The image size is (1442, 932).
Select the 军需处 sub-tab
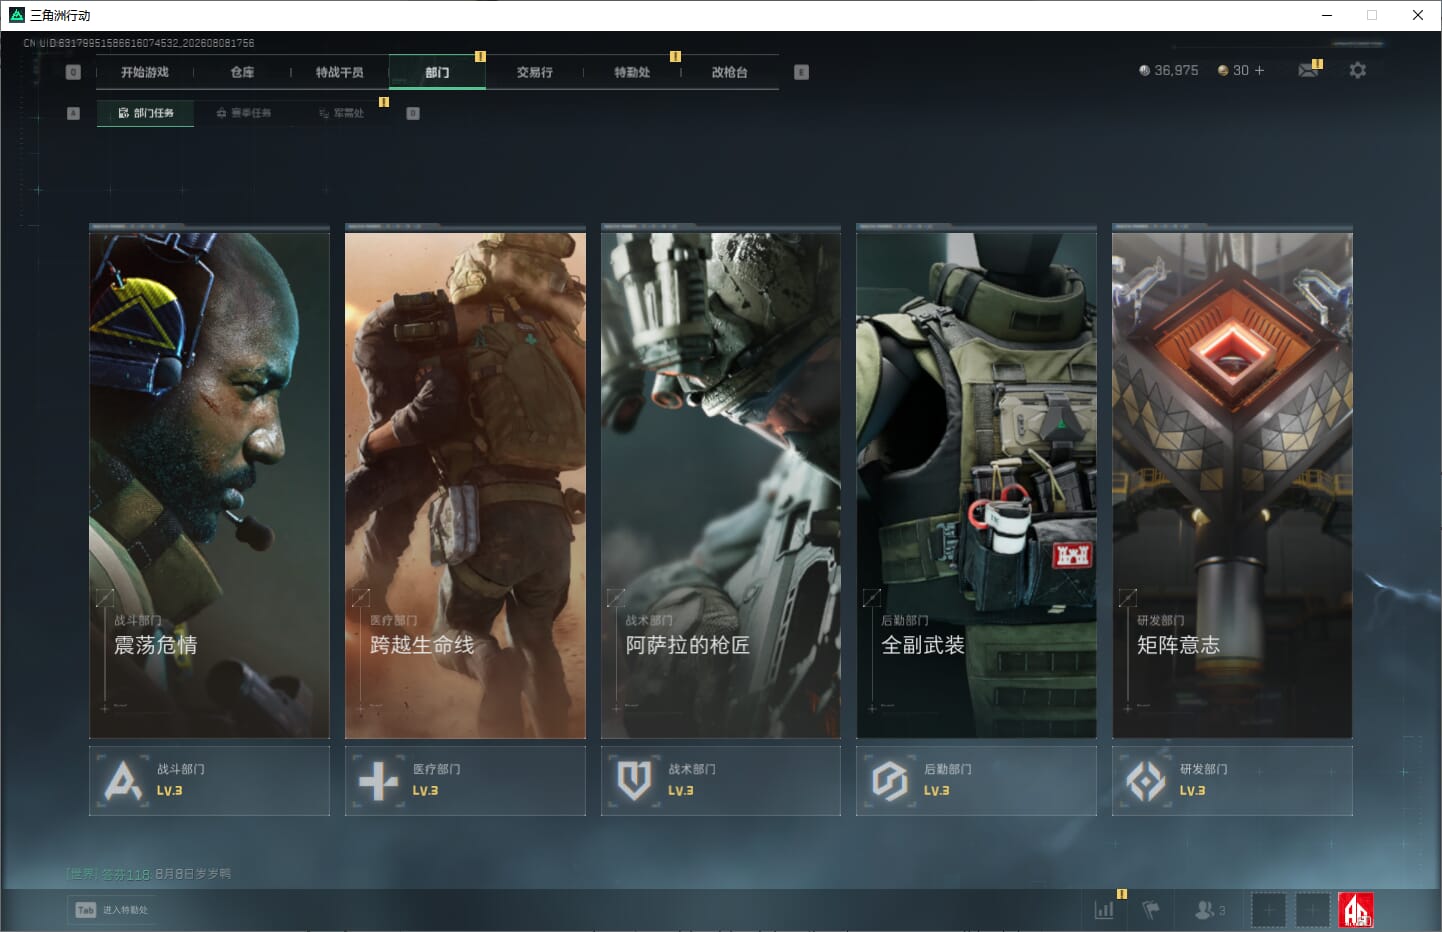click(x=342, y=113)
